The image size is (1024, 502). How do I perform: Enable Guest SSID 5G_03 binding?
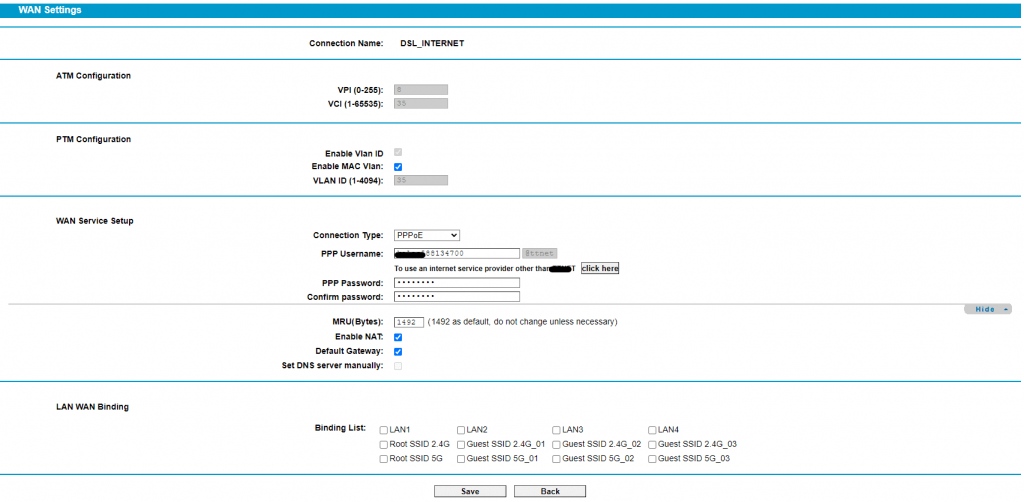click(652, 459)
